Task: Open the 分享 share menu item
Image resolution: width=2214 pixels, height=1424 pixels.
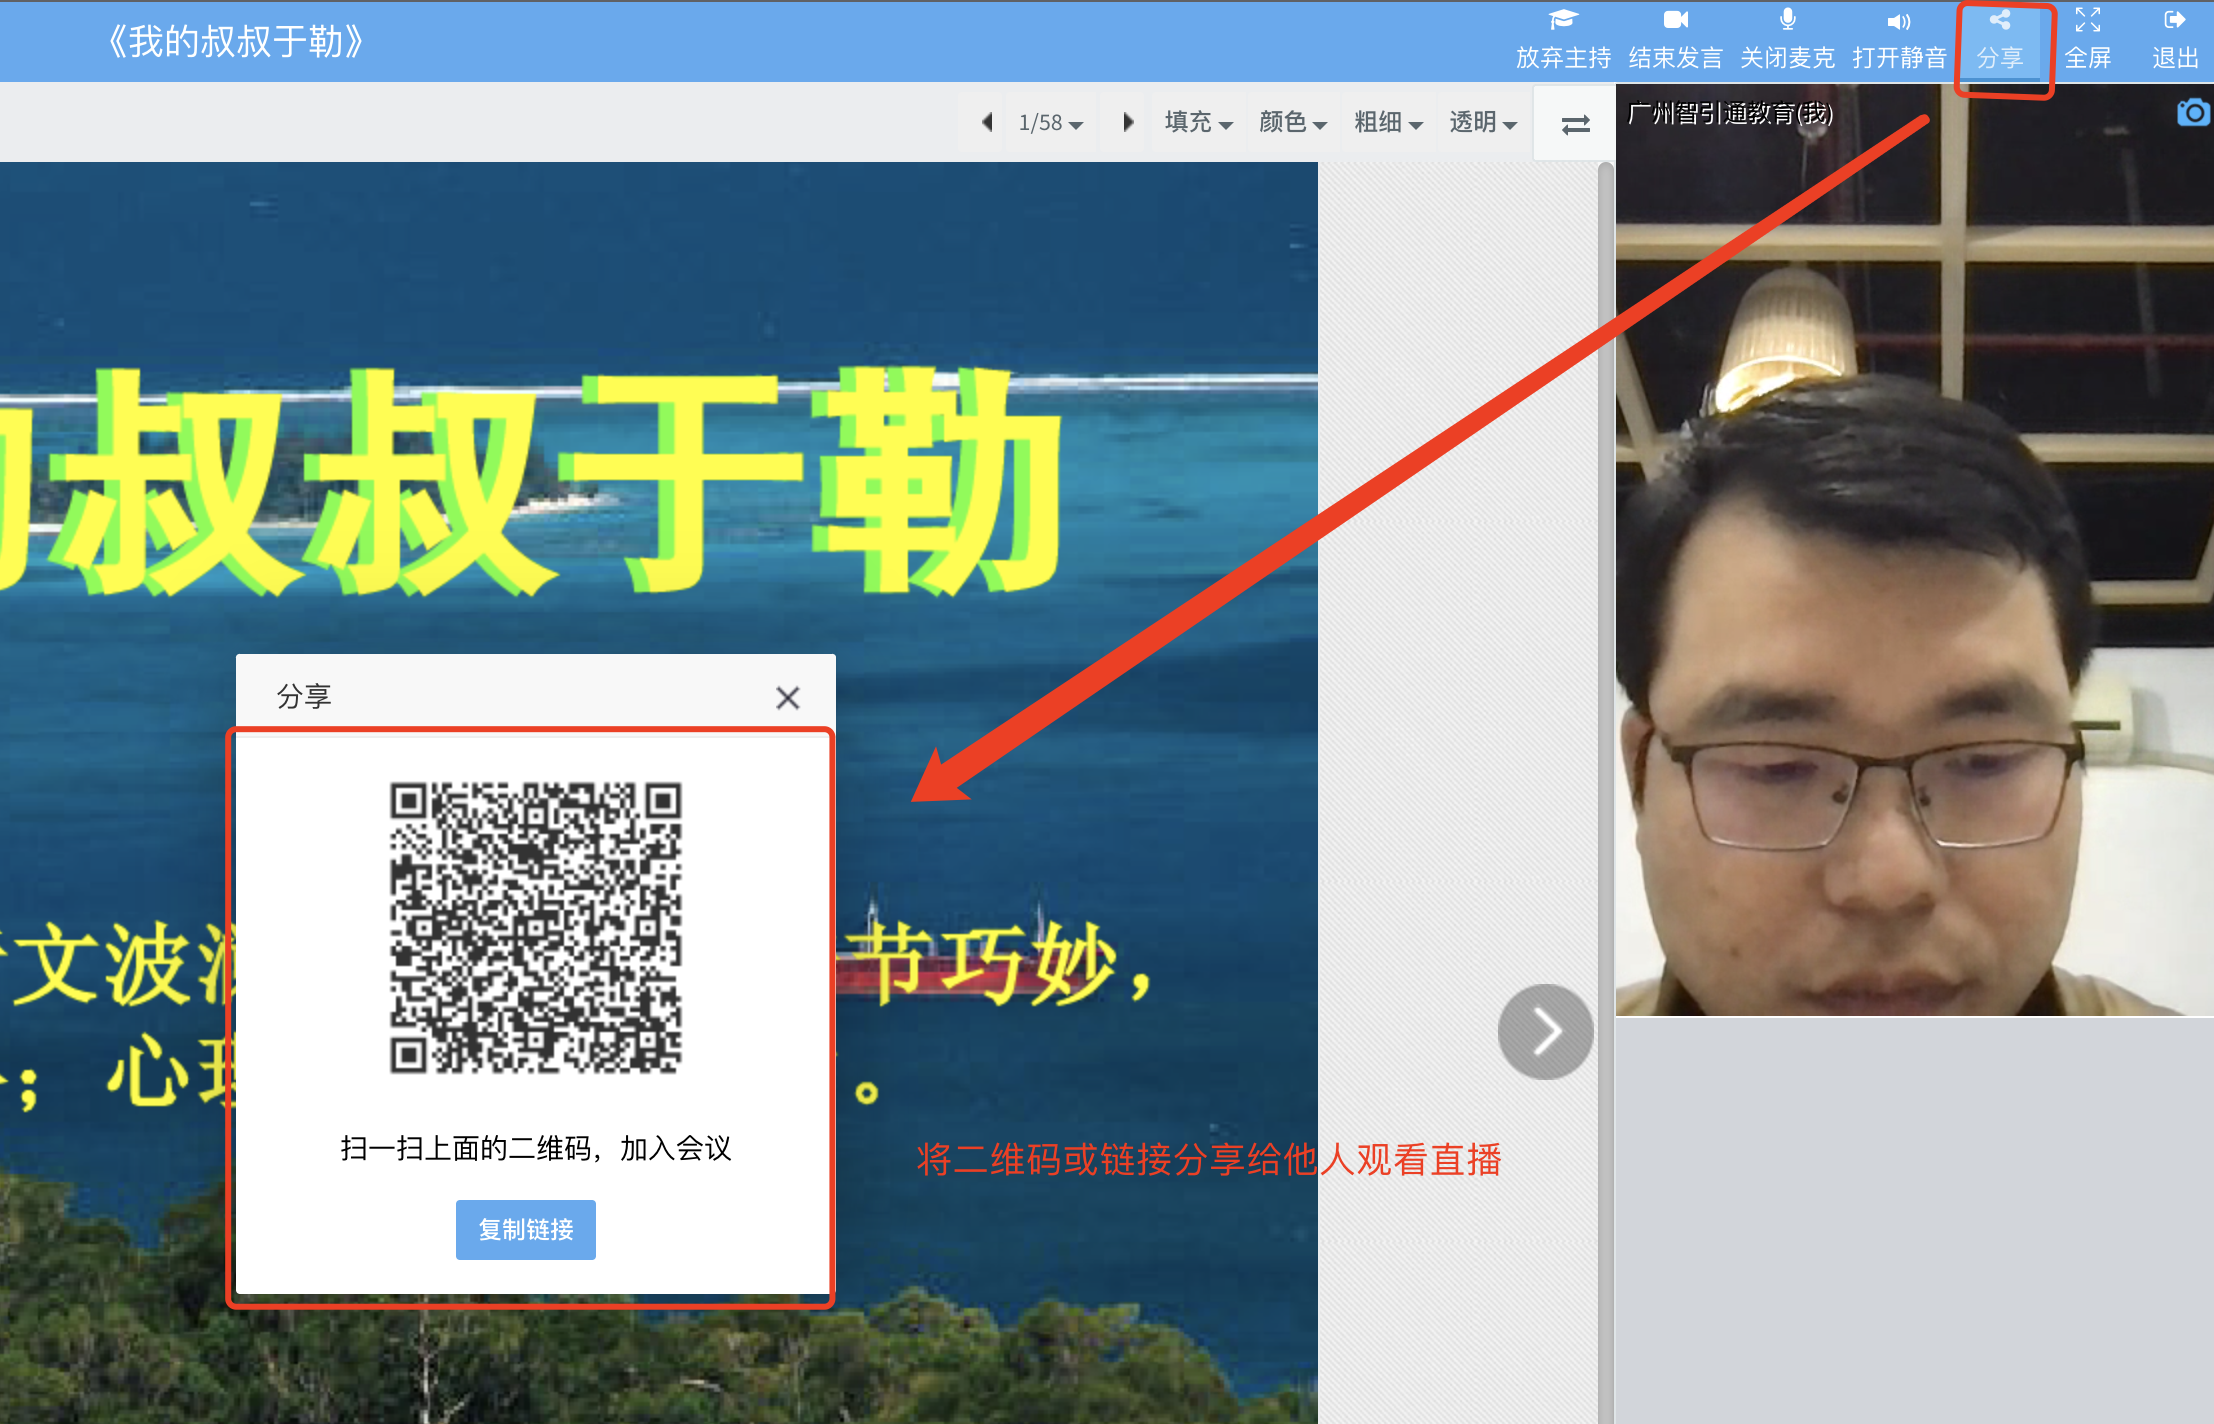Action: click(x=2000, y=41)
